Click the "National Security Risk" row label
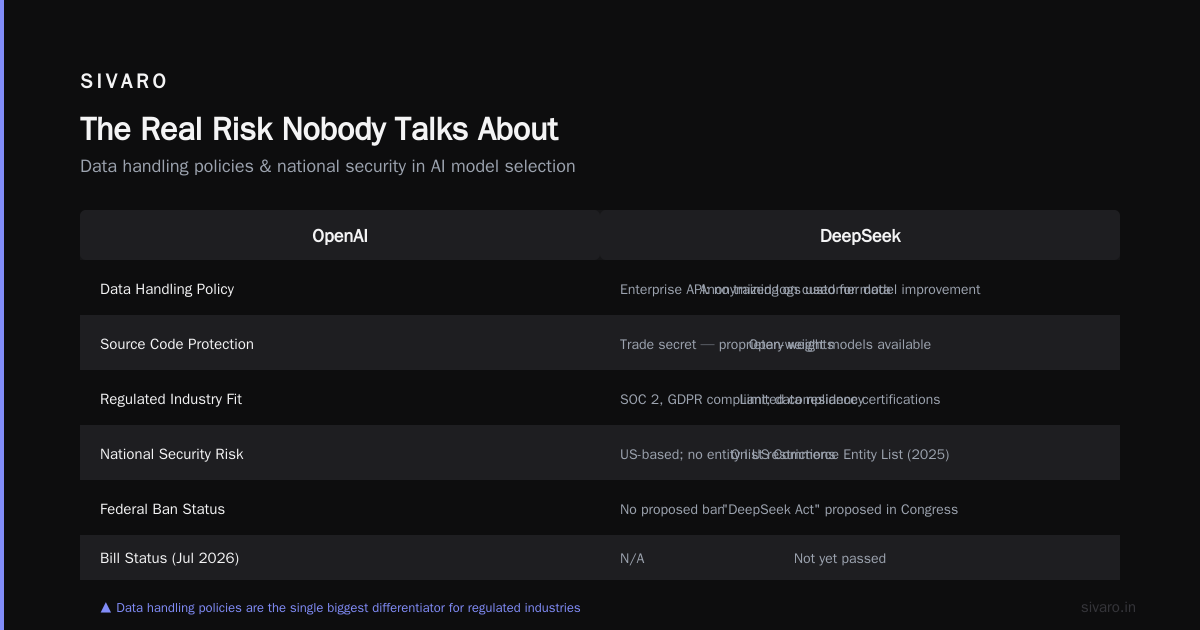This screenshot has width=1200, height=630. [x=172, y=454]
